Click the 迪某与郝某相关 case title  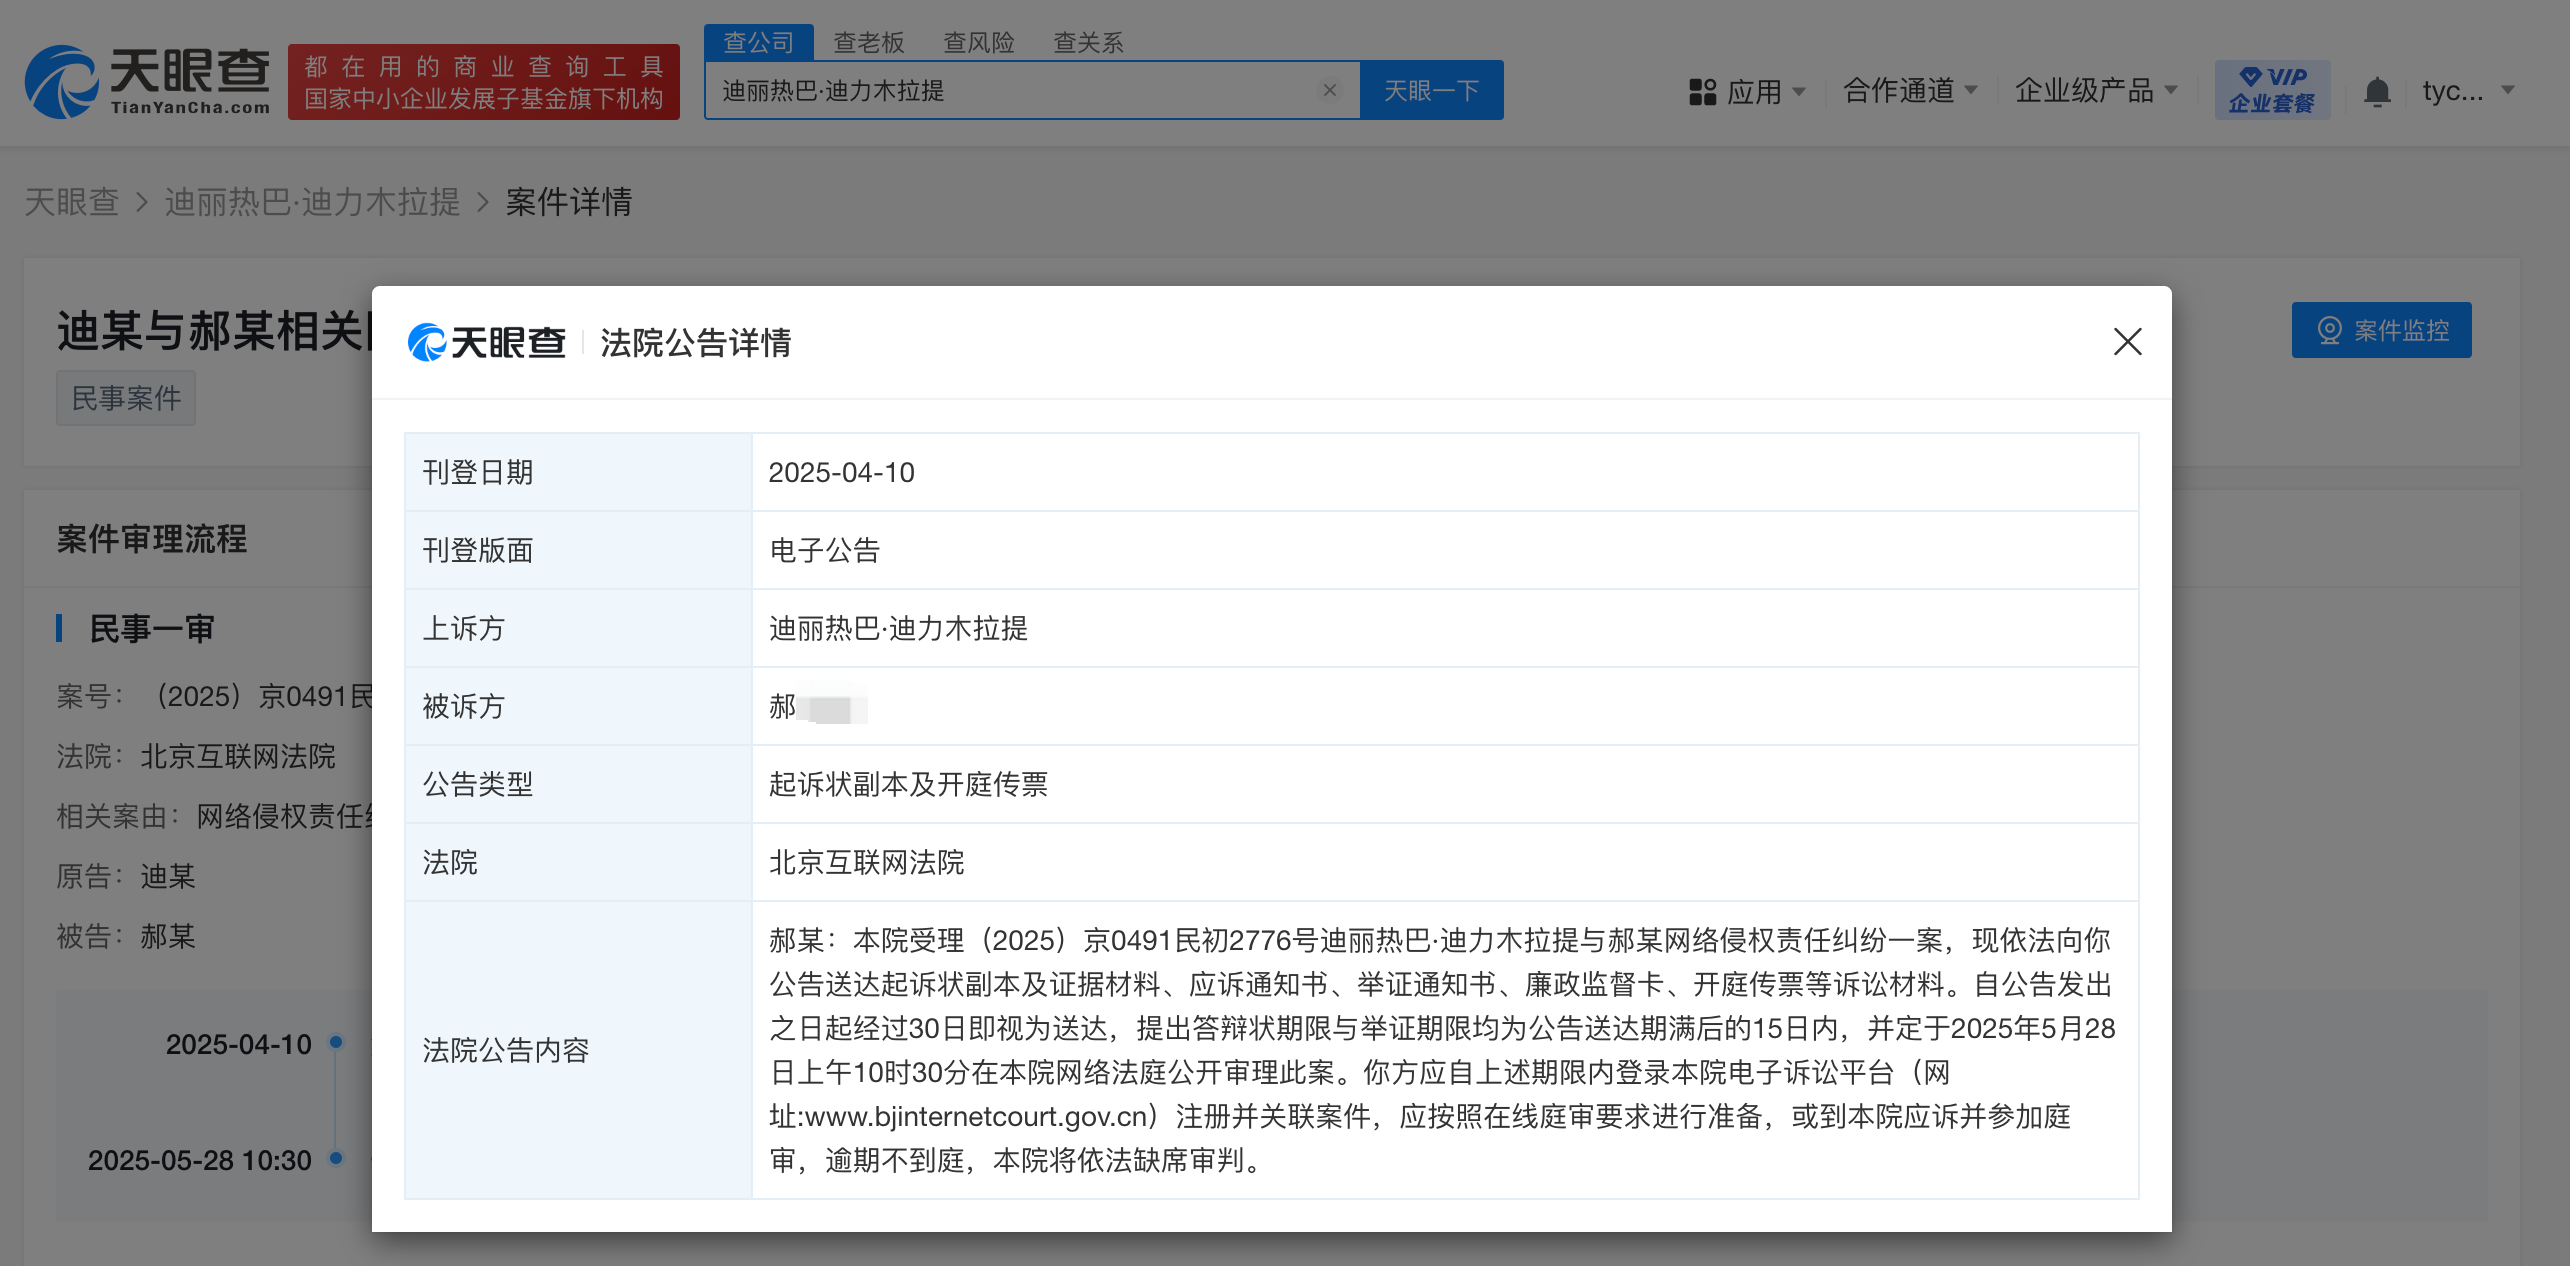tap(214, 330)
